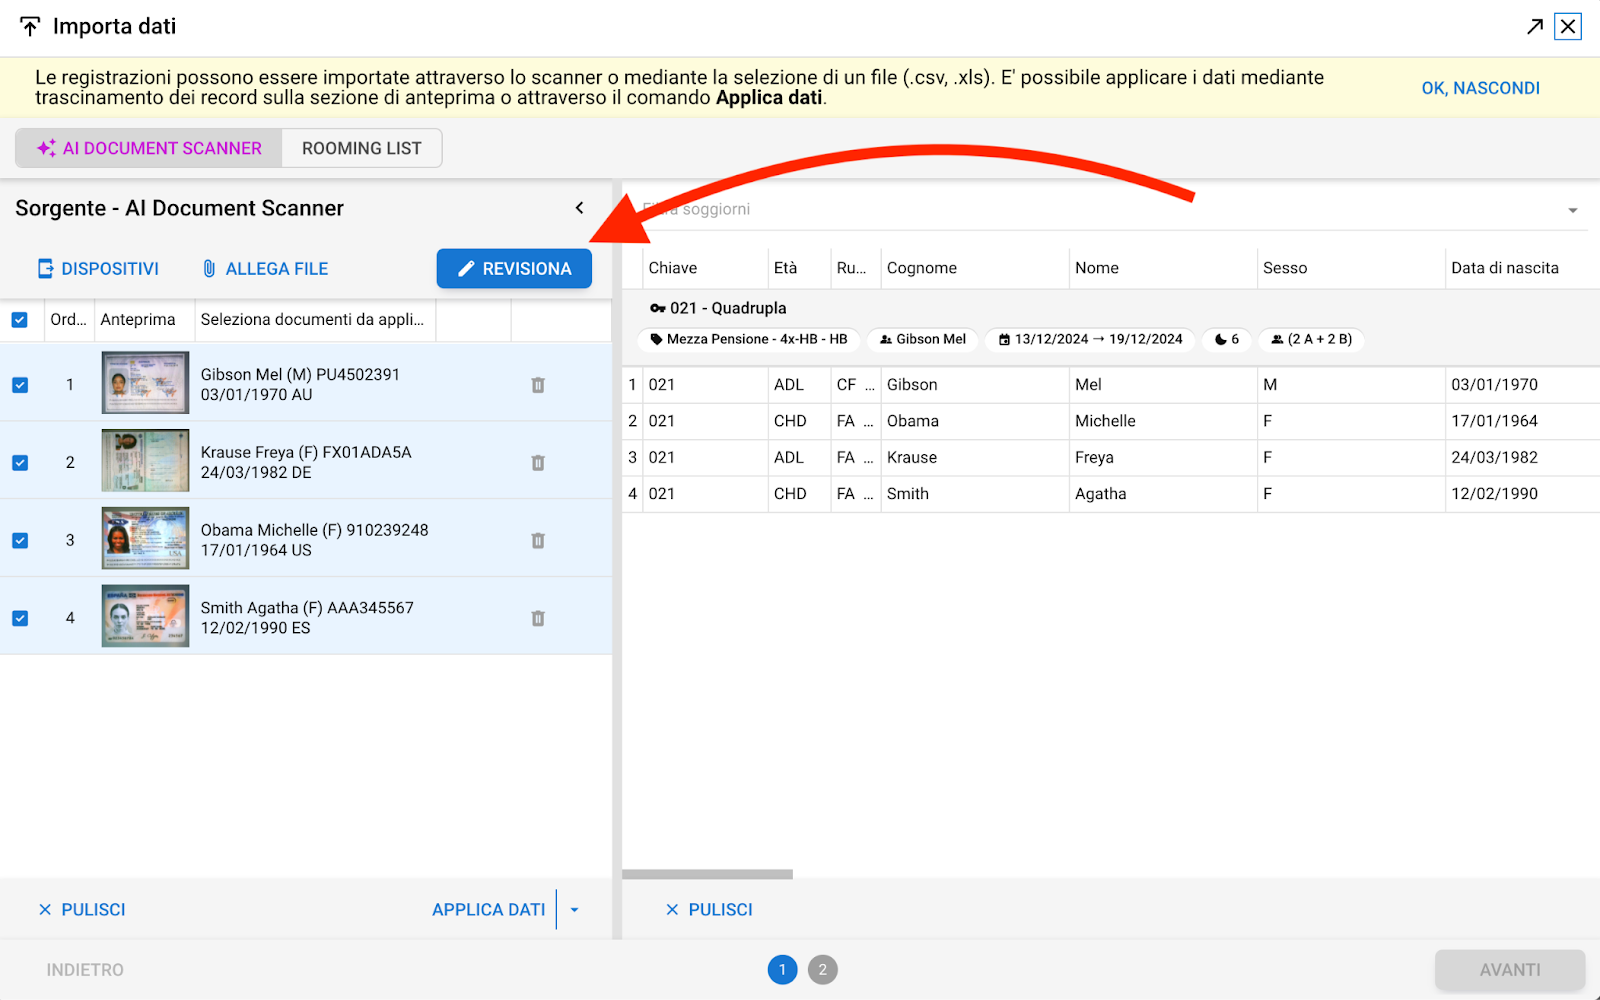Expand the Filtra soggiorni dropdown

pos(1572,210)
